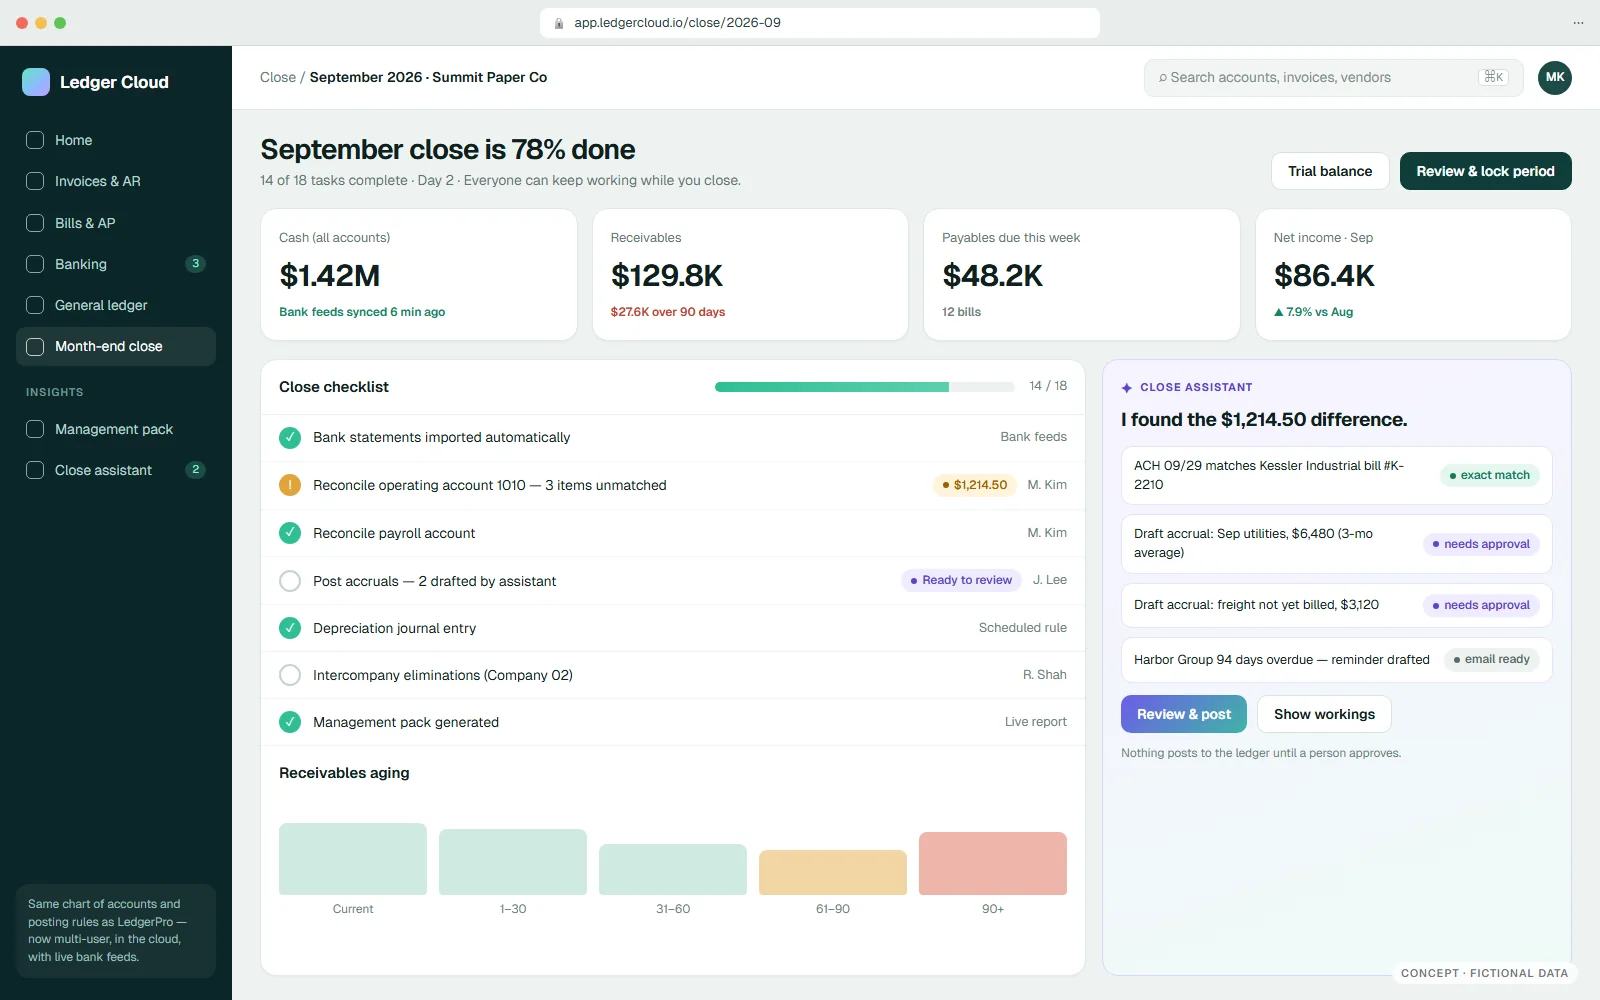This screenshot has width=1600, height=1000.
Task: Click the browser three-dot menu icon
Action: coord(1578,23)
